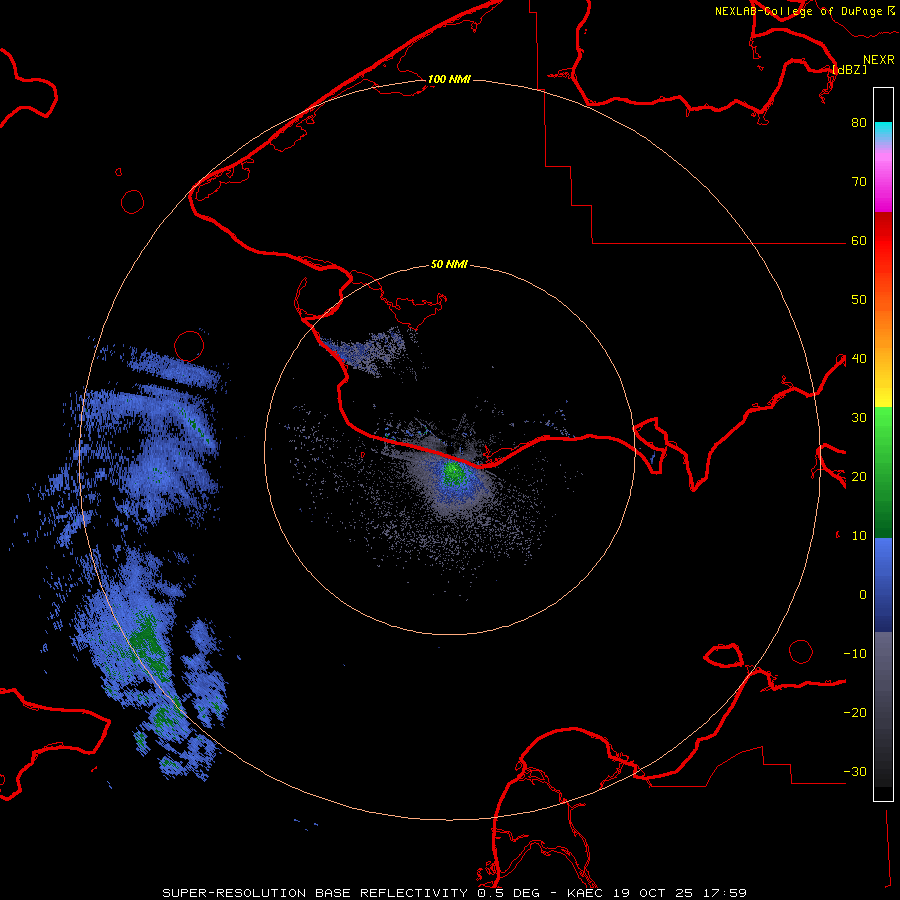Click the 50 value on color scale
Viewport: 900px width, 900px height.
tap(859, 300)
